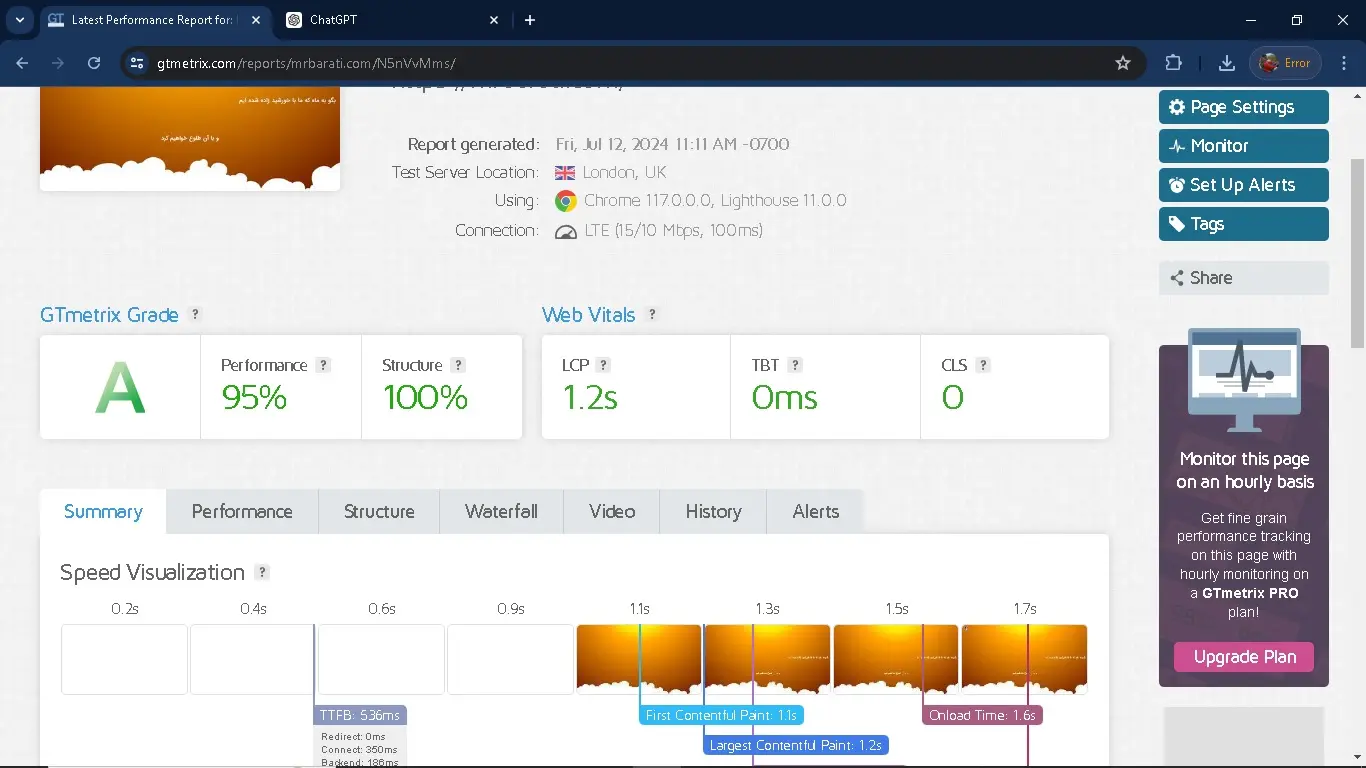Go back to previous page
This screenshot has height=768, width=1366.
[22, 63]
